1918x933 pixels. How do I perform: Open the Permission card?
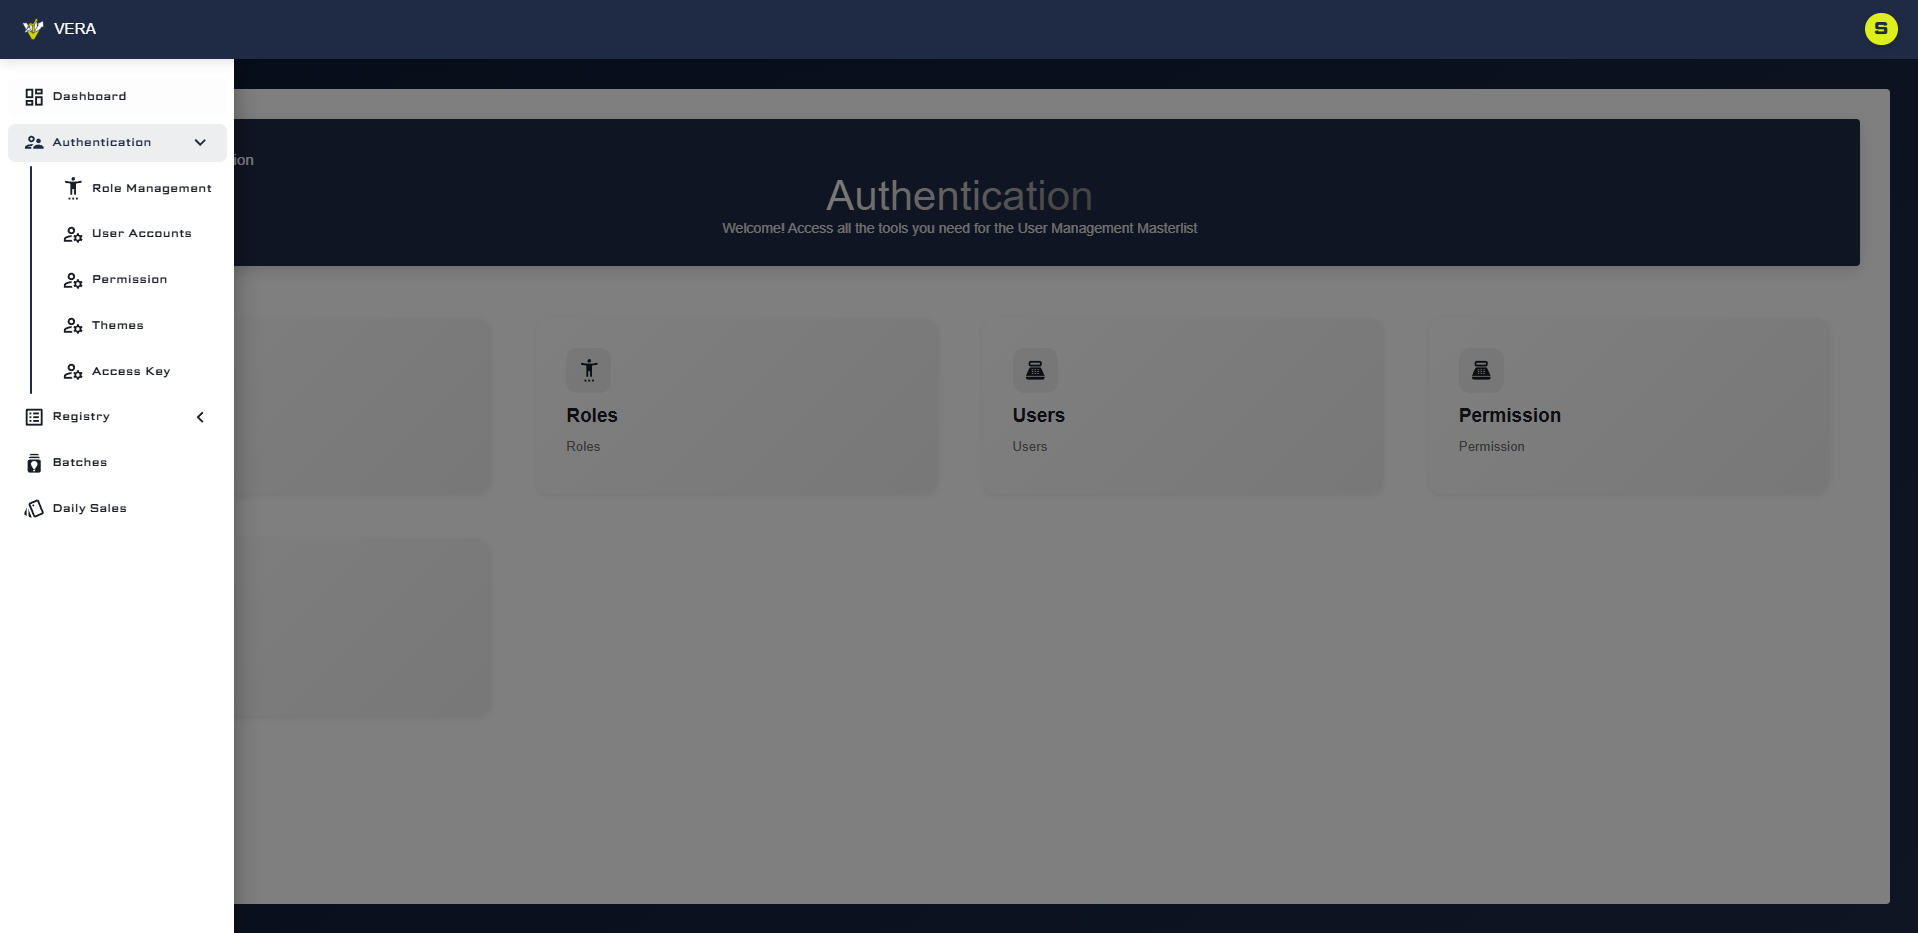click(x=1628, y=406)
